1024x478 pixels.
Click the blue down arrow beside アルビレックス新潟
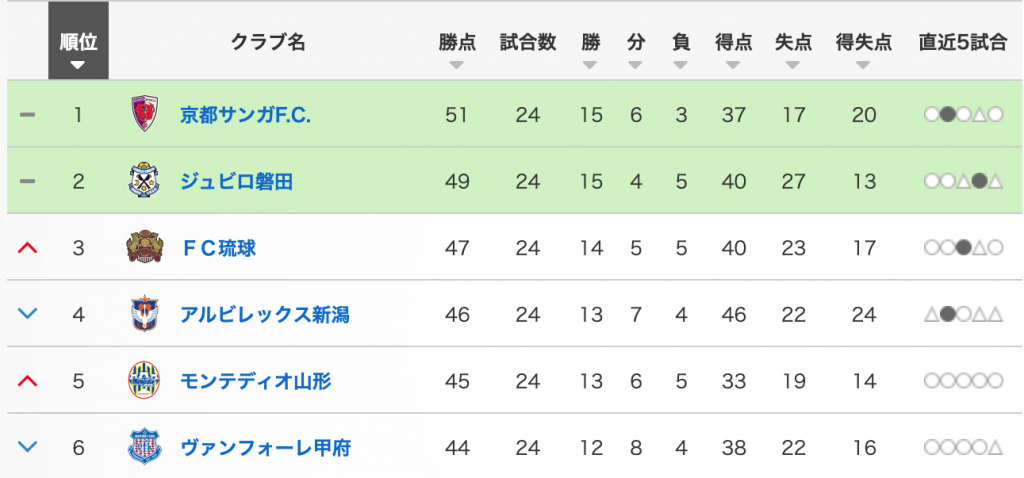pyautogui.click(x=28, y=314)
